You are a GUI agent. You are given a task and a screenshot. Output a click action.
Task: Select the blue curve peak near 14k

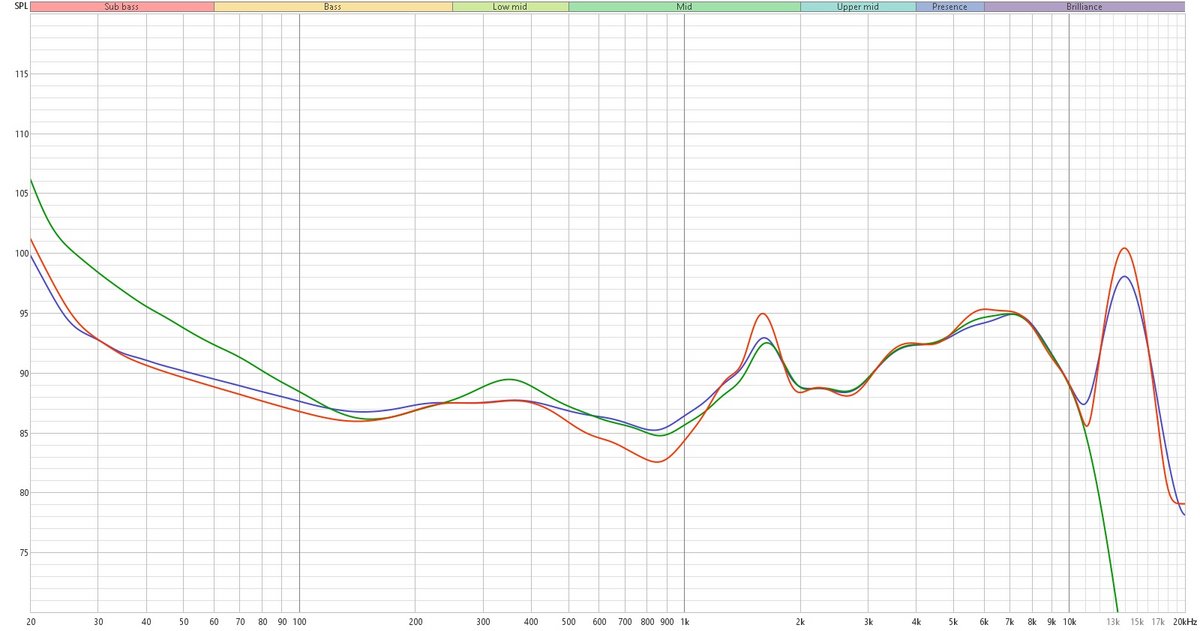click(x=1125, y=277)
